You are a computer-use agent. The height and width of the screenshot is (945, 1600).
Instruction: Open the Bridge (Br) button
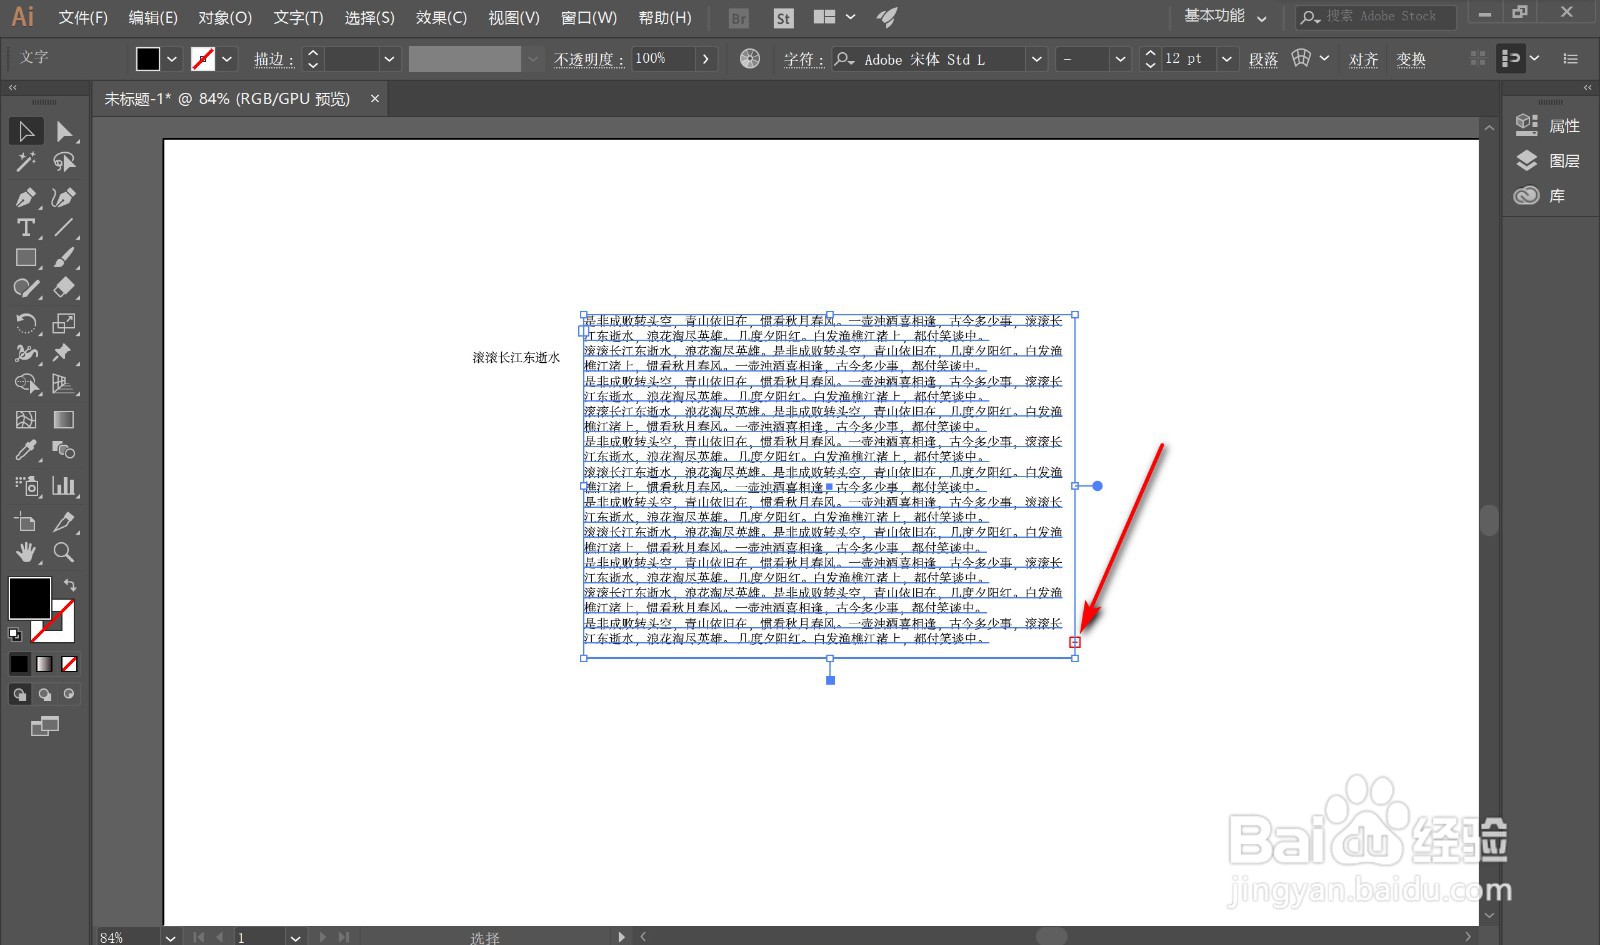pos(739,18)
